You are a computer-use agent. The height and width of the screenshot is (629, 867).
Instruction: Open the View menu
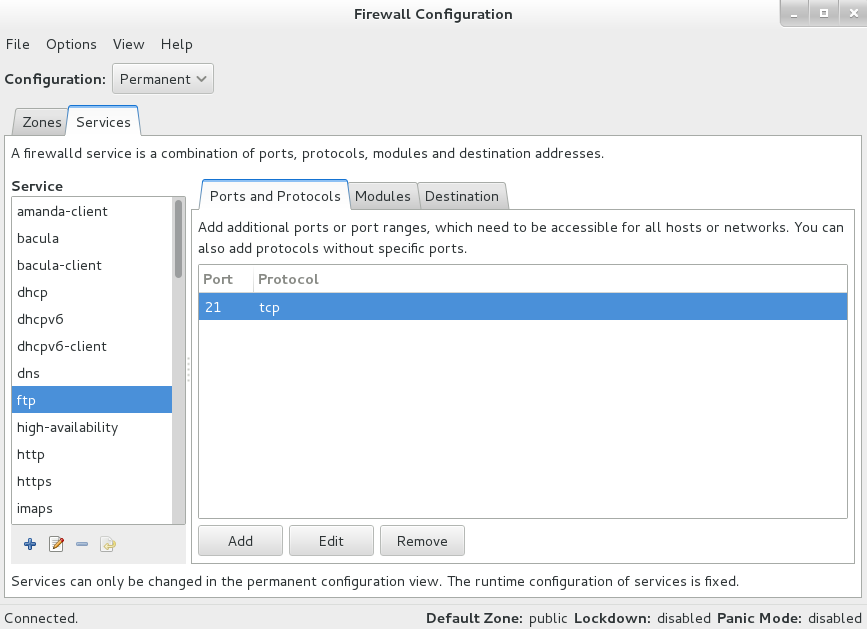(128, 44)
